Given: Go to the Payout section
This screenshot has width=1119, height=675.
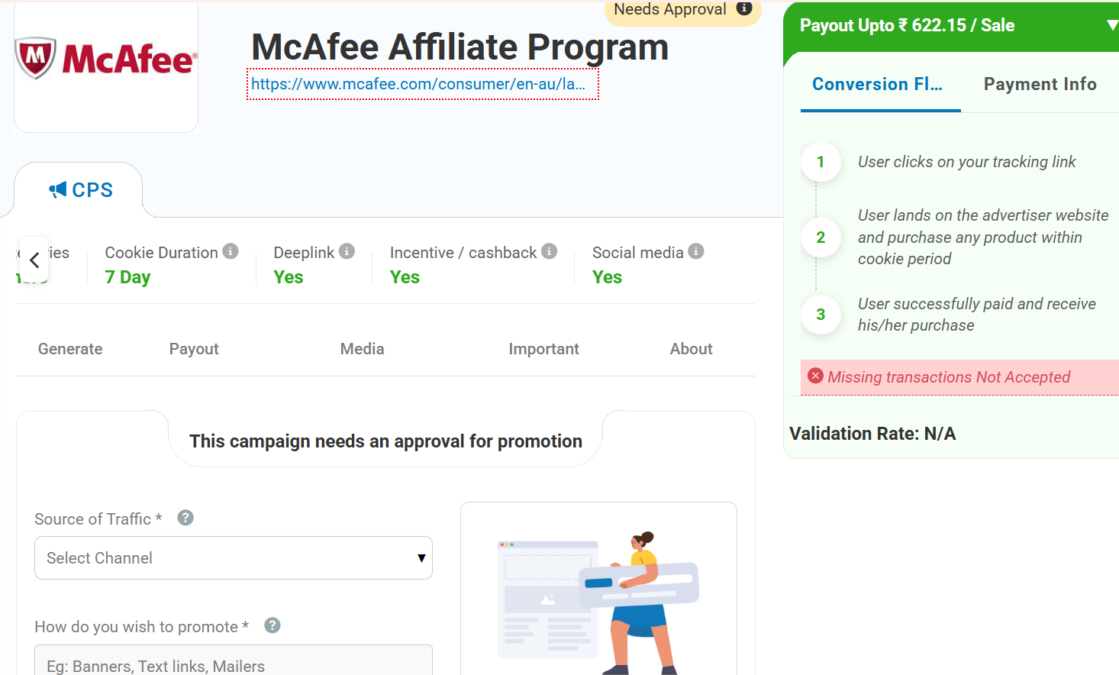Looking at the screenshot, I should click(194, 349).
